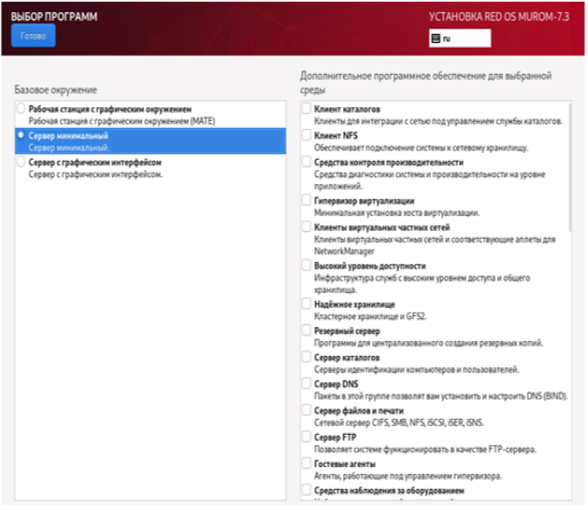This screenshot has width=588, height=510.
Task: Select Сервер с графическим интерфейсом radio button
Action: pyautogui.click(x=21, y=162)
